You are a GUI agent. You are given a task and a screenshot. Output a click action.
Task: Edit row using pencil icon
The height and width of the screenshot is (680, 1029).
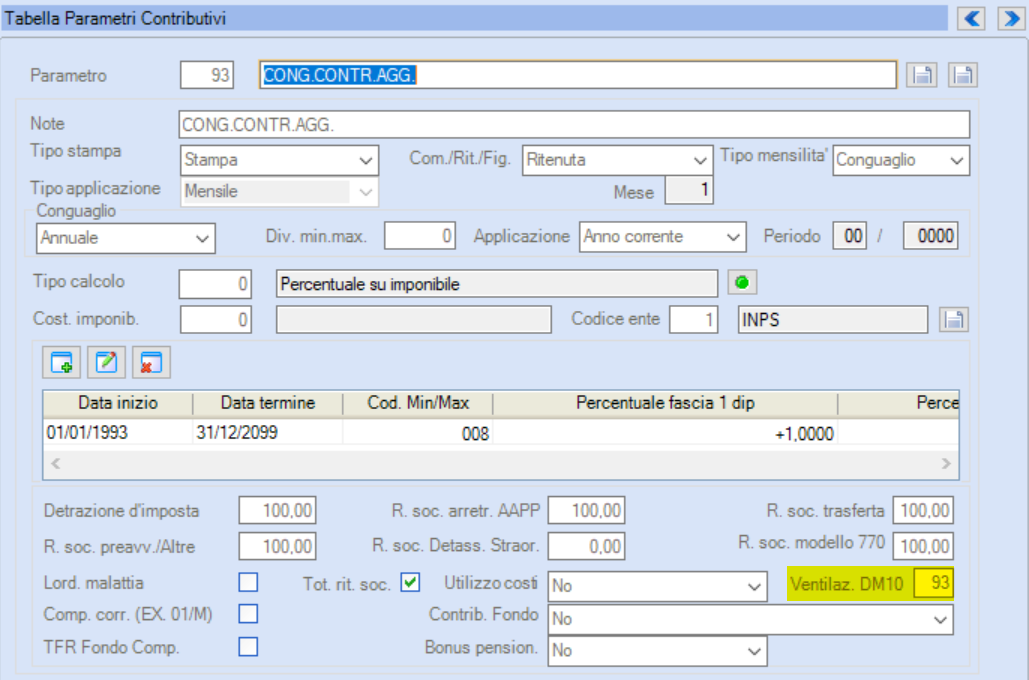tap(106, 362)
